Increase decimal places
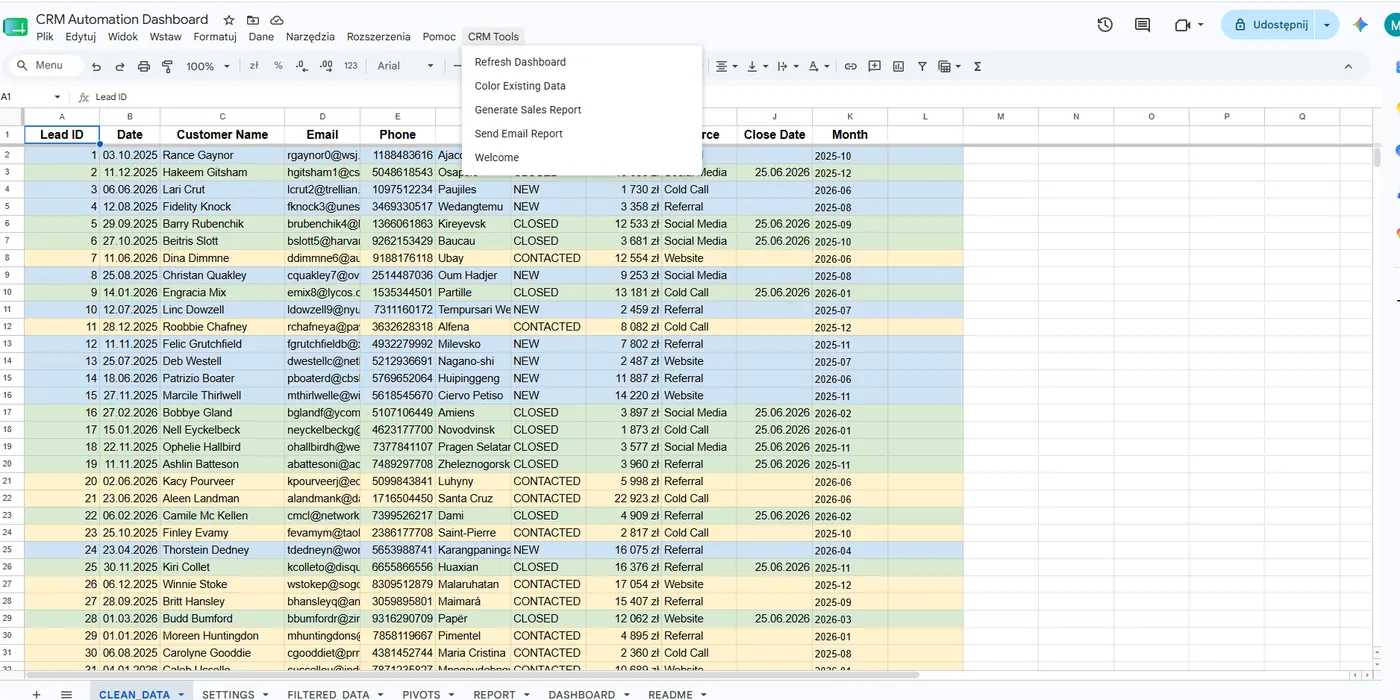This screenshot has width=1400, height=700. 326,66
